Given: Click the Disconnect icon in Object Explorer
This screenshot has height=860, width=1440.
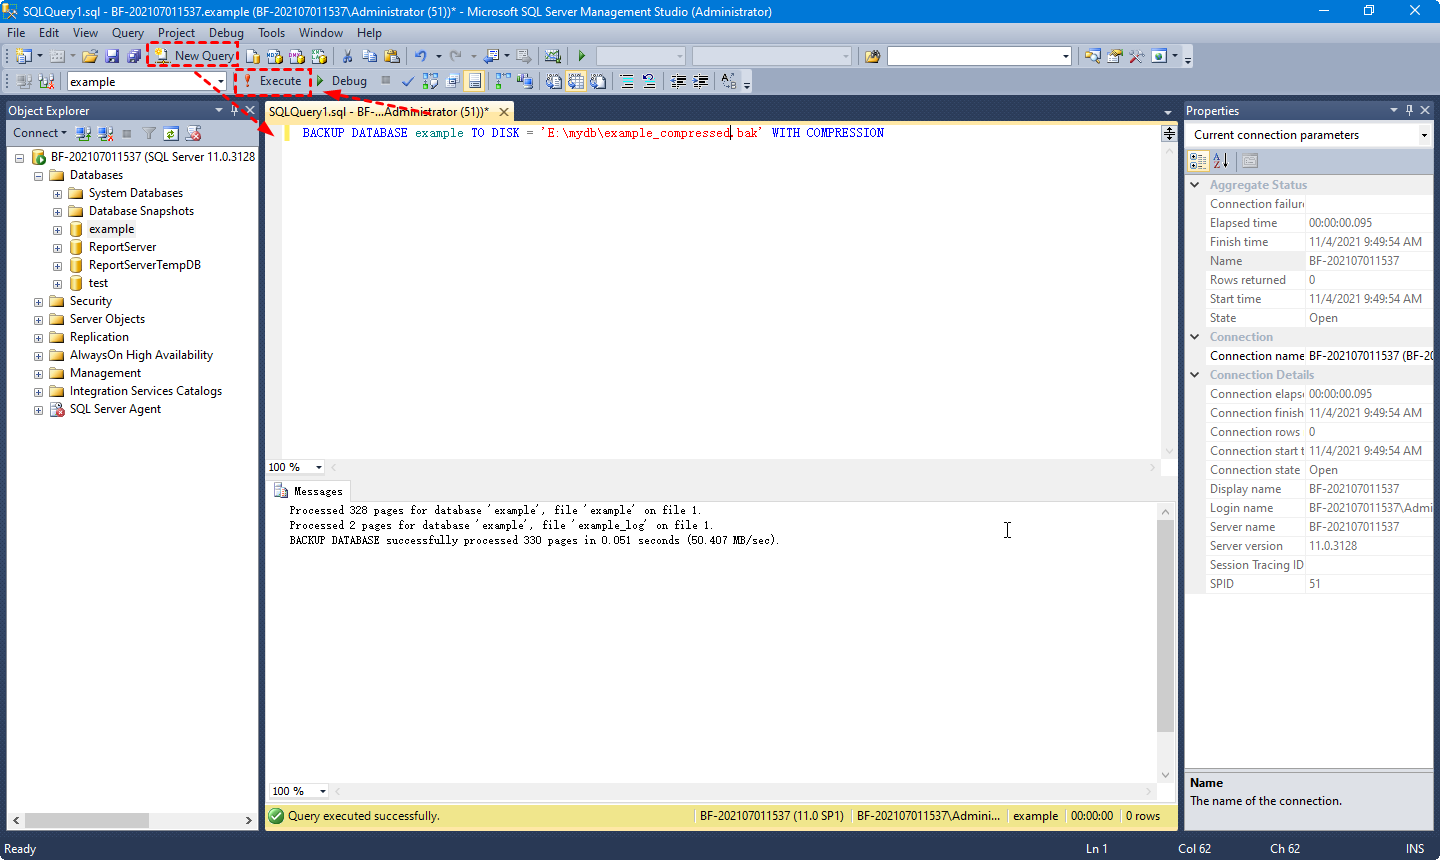Looking at the screenshot, I should point(105,133).
